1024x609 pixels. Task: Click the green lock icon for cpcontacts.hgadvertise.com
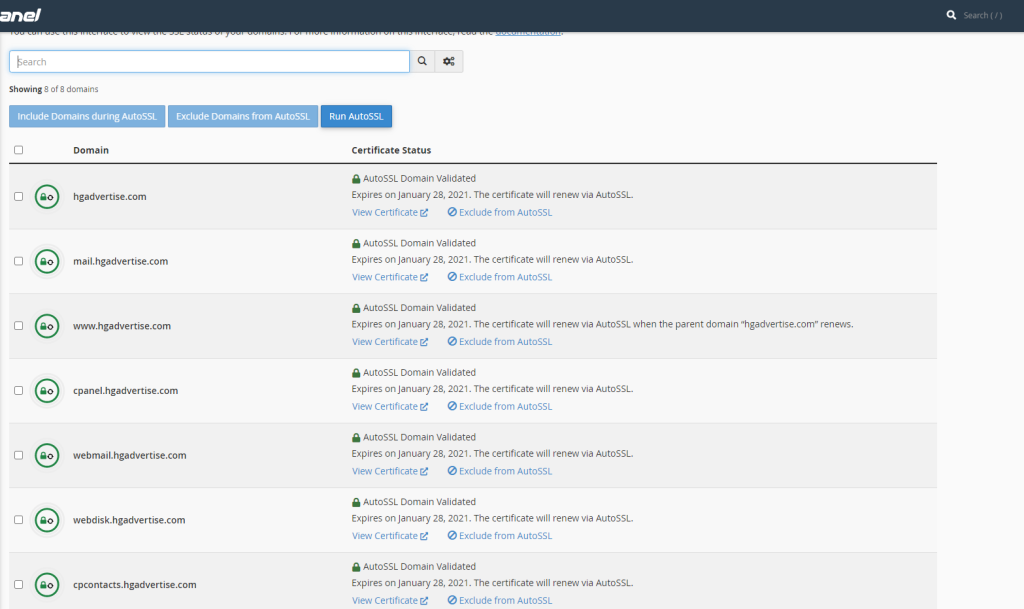click(46, 584)
